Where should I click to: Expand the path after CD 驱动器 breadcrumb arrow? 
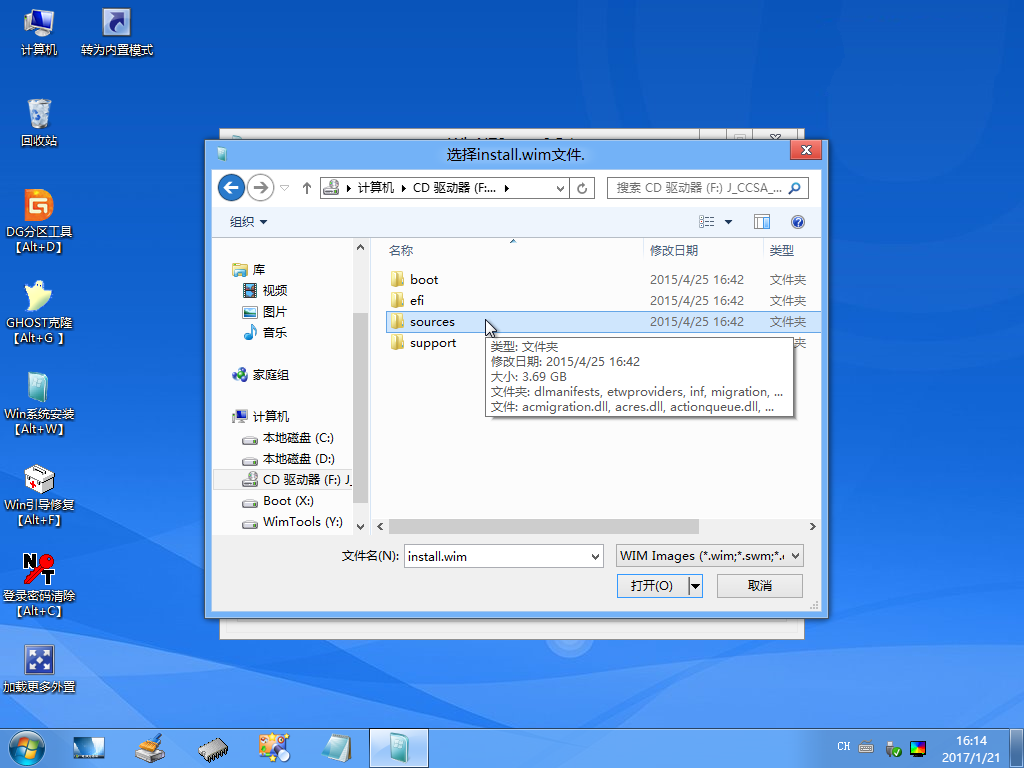(x=506, y=188)
